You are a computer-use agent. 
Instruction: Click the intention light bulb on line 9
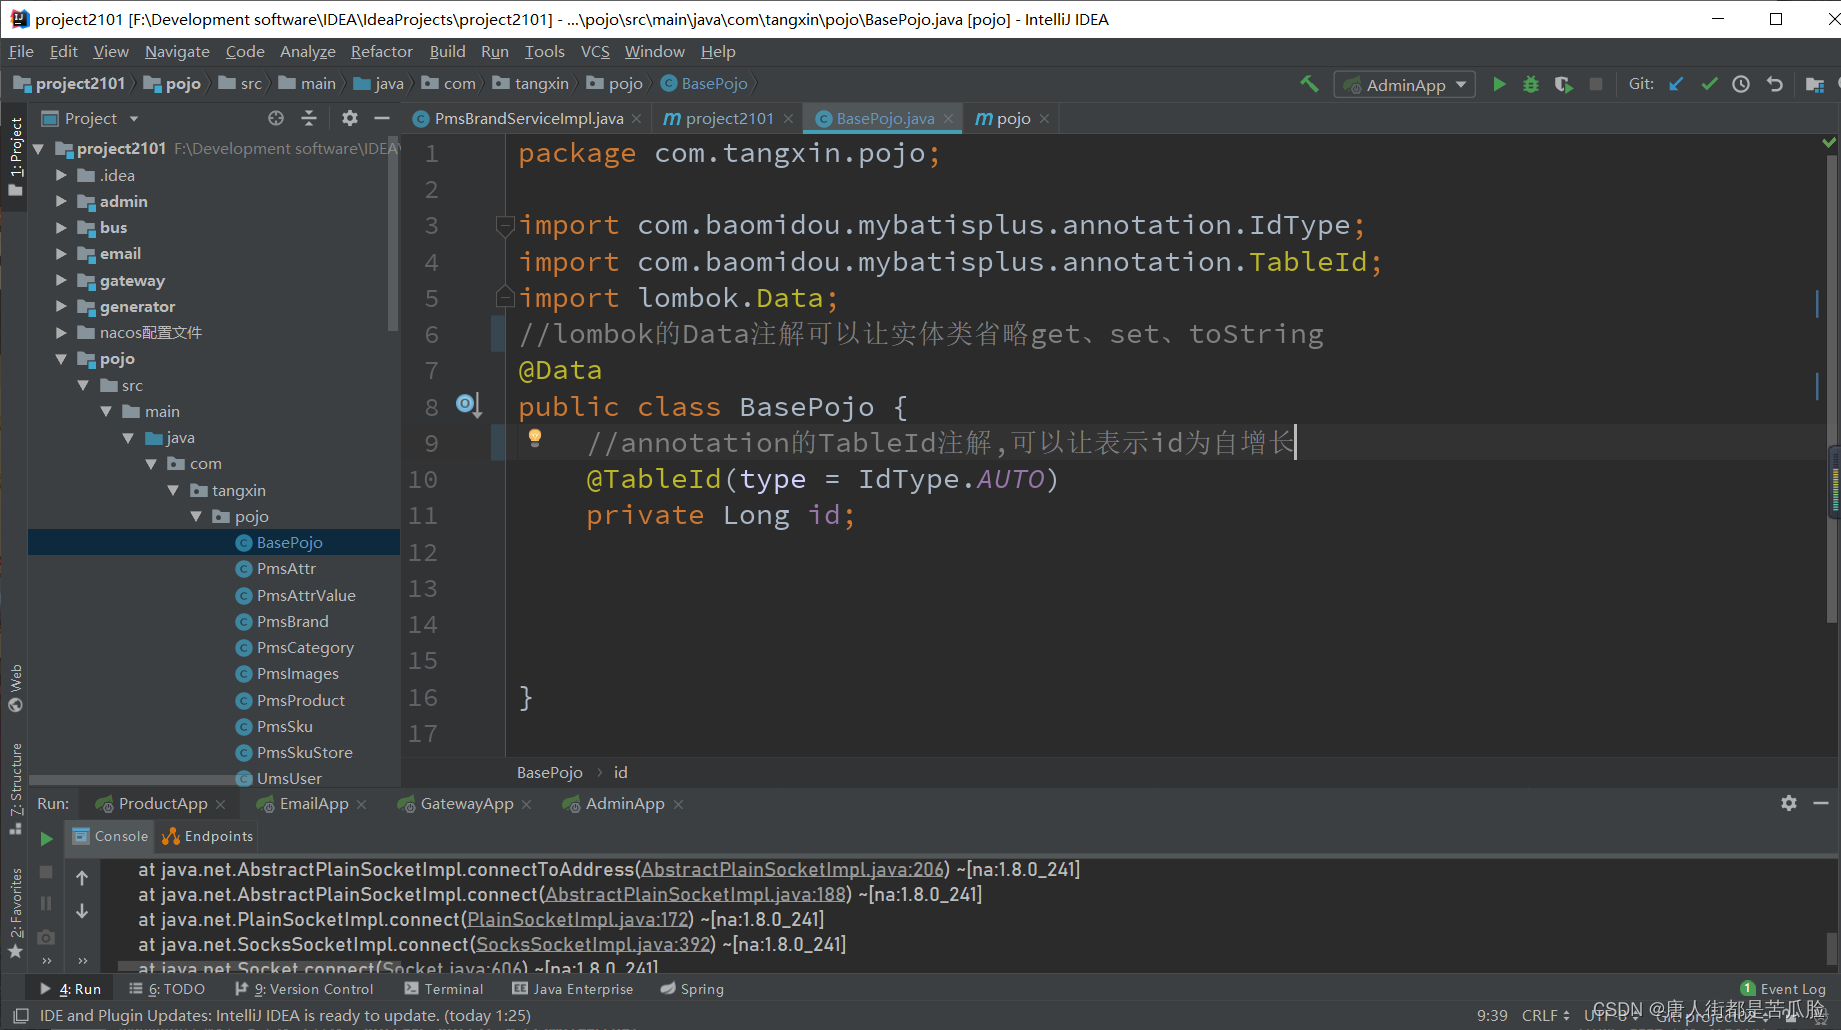[535, 437]
